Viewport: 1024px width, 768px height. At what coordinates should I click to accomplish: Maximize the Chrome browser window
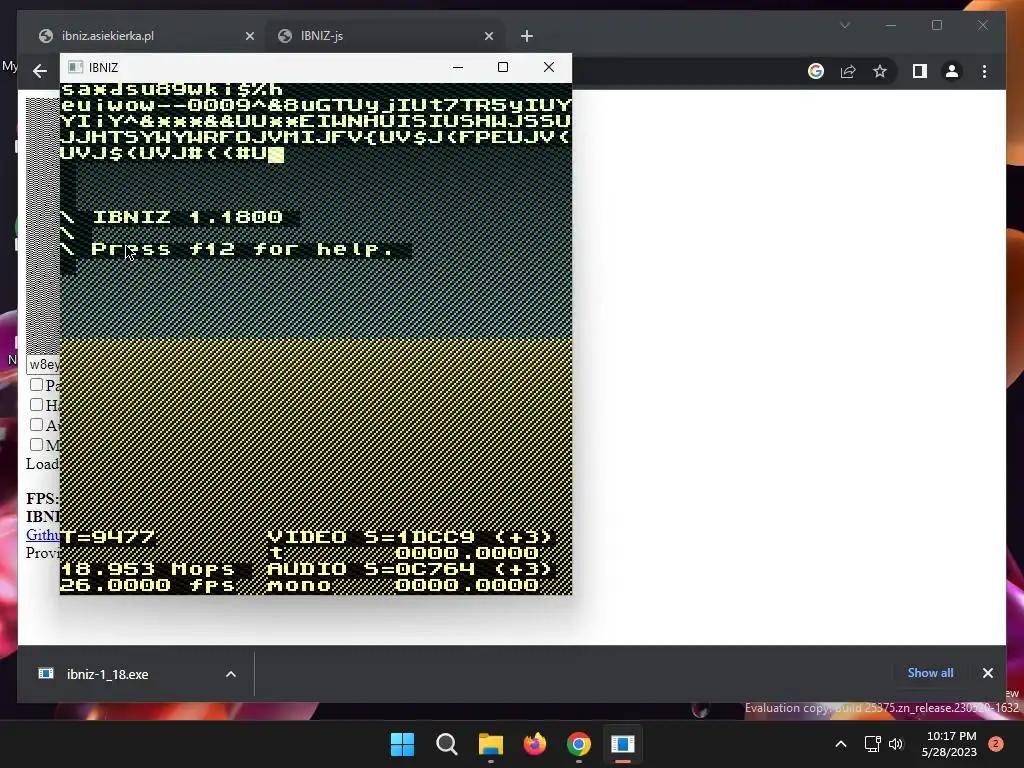point(937,25)
